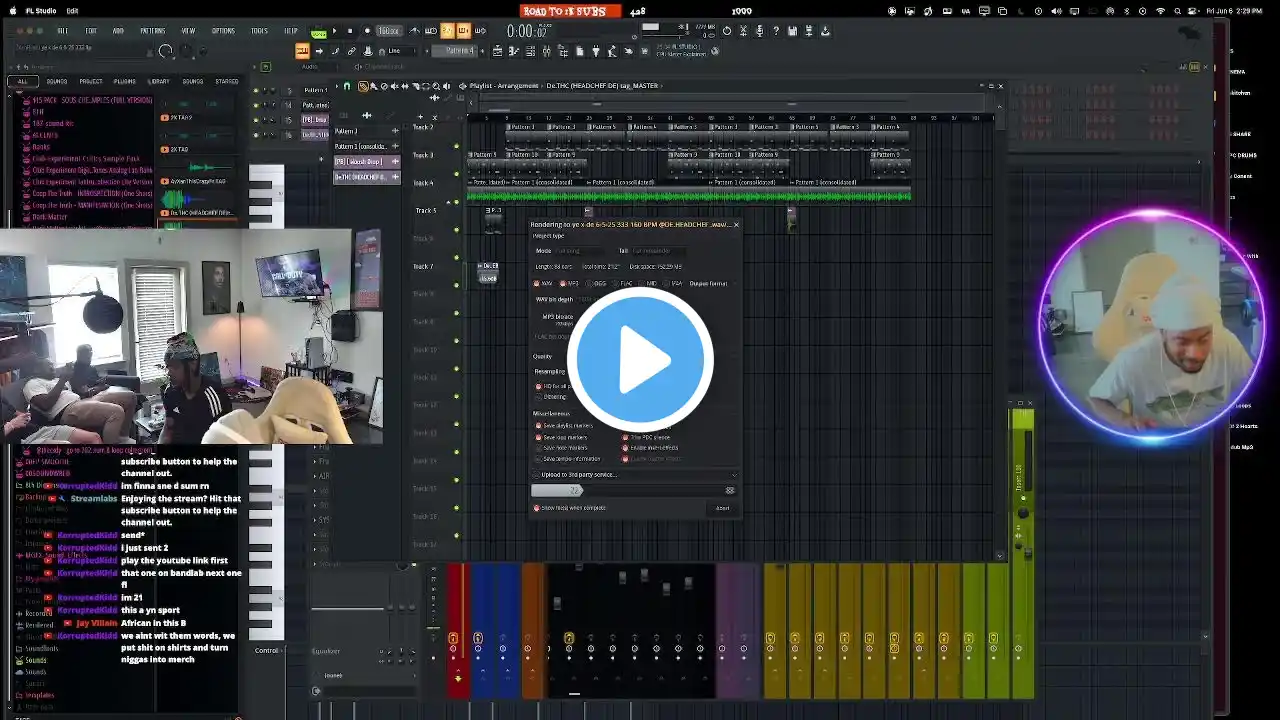Select the playlist zoom magnifier tool
This screenshot has height=720, width=1280.
tap(436, 86)
